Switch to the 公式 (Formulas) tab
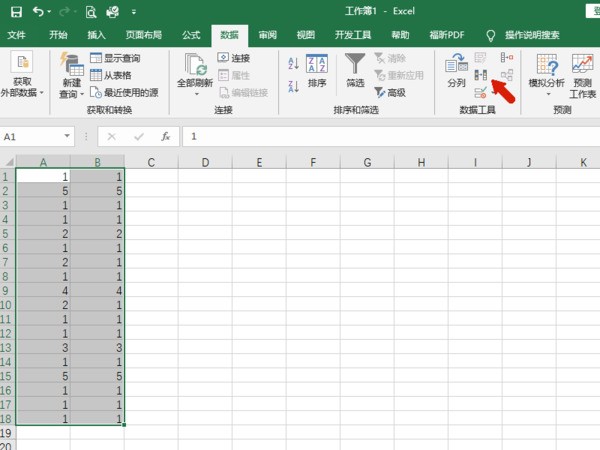 191,35
